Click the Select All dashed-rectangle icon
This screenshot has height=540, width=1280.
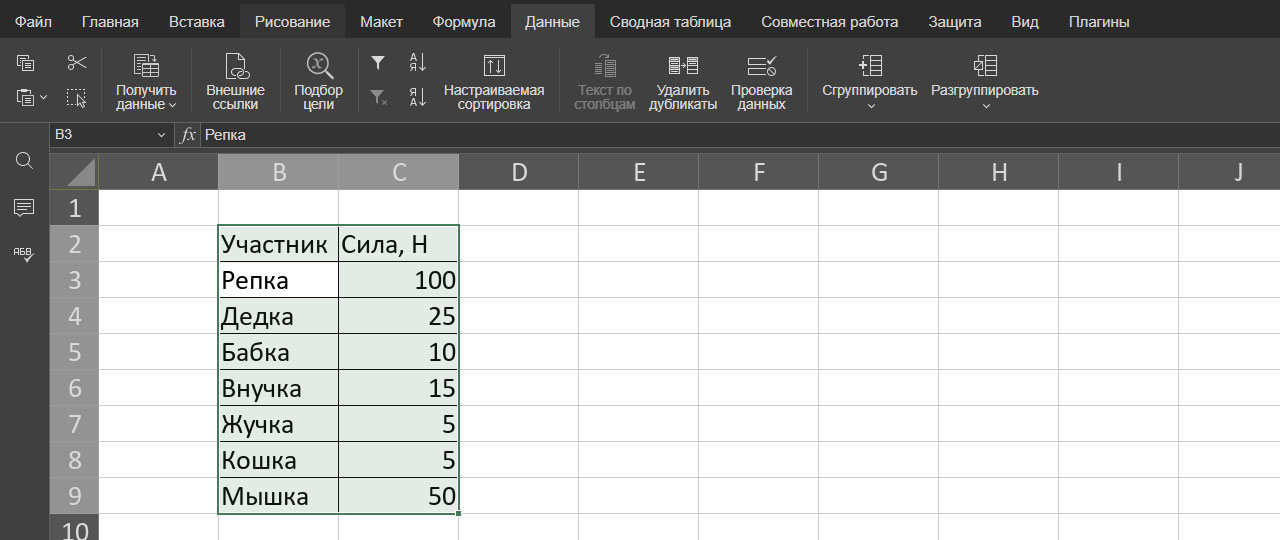(x=77, y=98)
